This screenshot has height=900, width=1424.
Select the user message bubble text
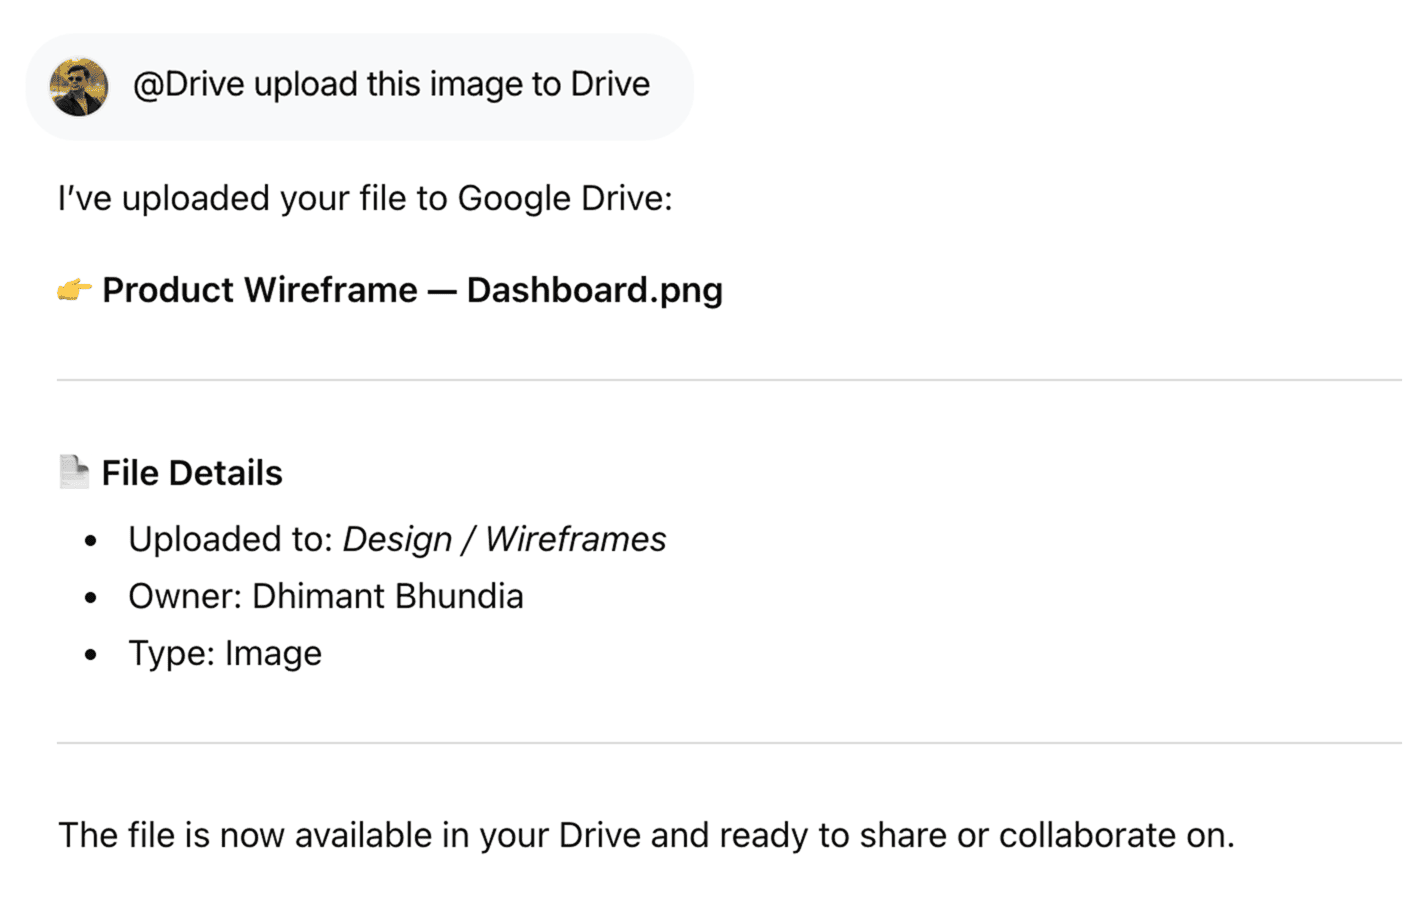point(390,84)
